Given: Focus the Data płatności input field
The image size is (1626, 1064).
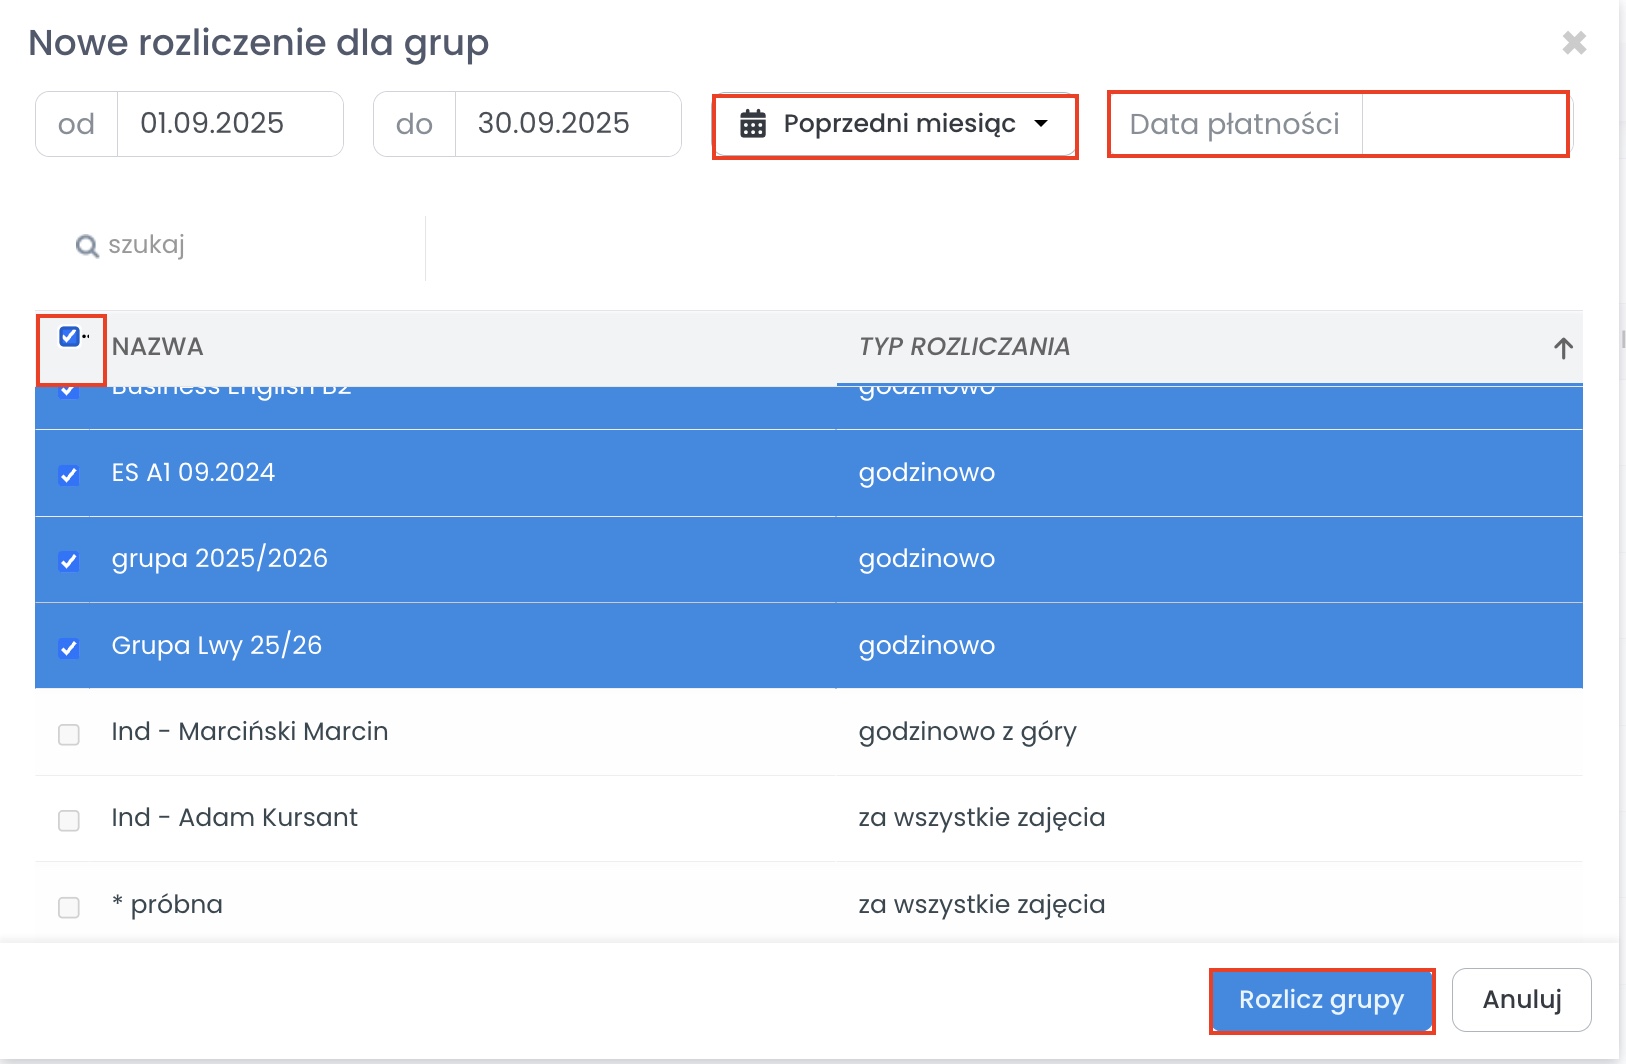Looking at the screenshot, I should 1463,124.
